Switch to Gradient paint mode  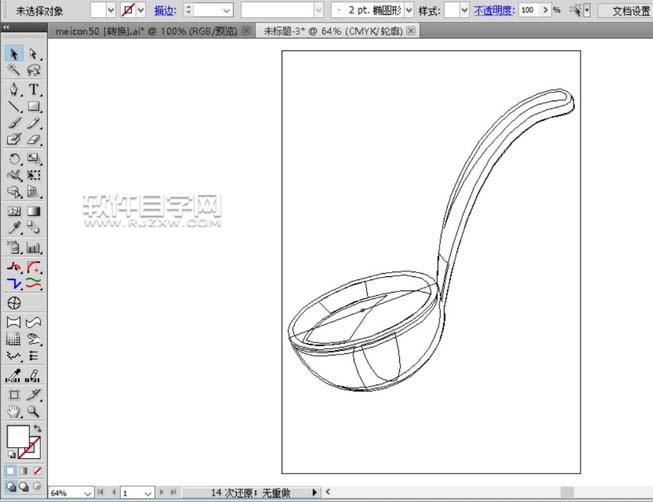click(25, 470)
